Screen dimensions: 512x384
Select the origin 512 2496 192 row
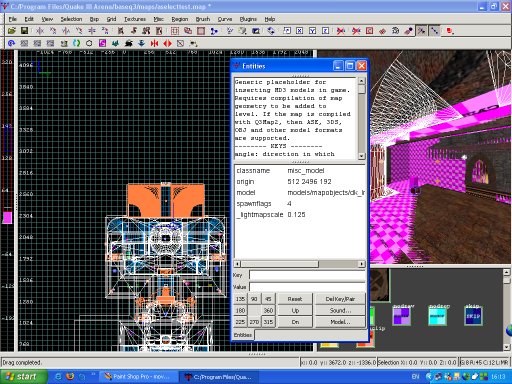click(300, 181)
